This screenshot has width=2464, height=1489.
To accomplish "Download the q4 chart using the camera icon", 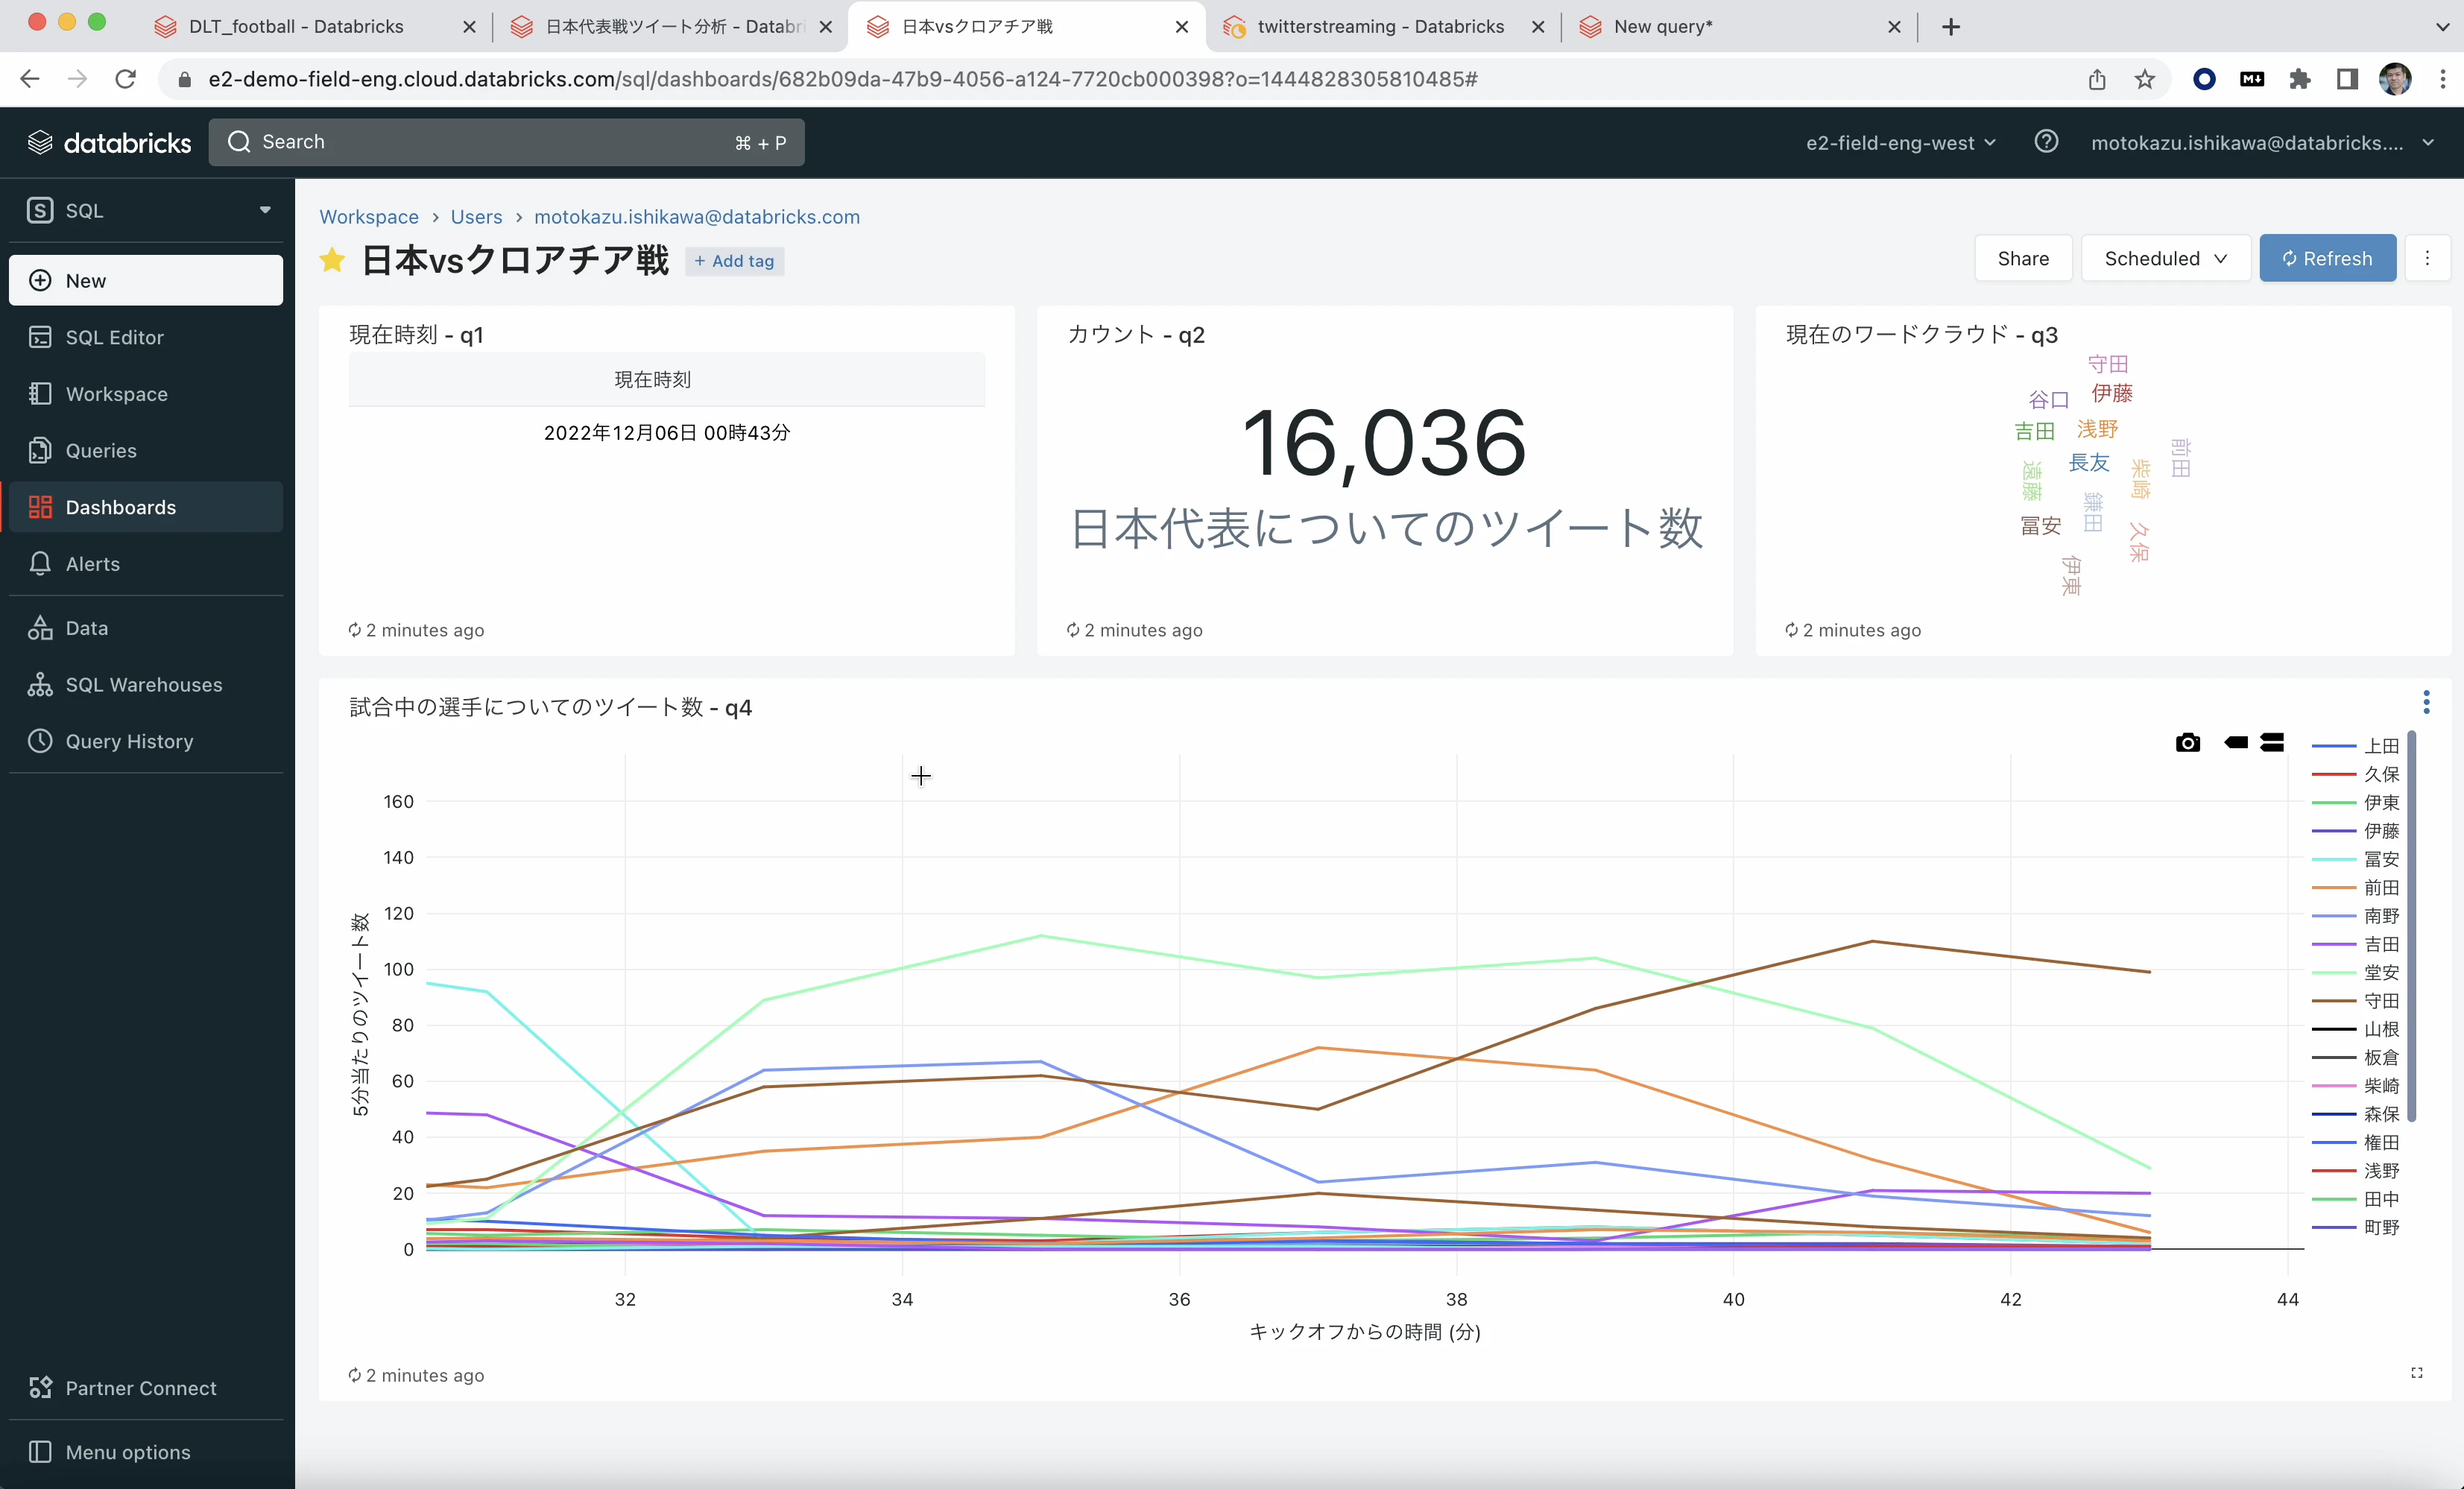I will pyautogui.click(x=2189, y=743).
